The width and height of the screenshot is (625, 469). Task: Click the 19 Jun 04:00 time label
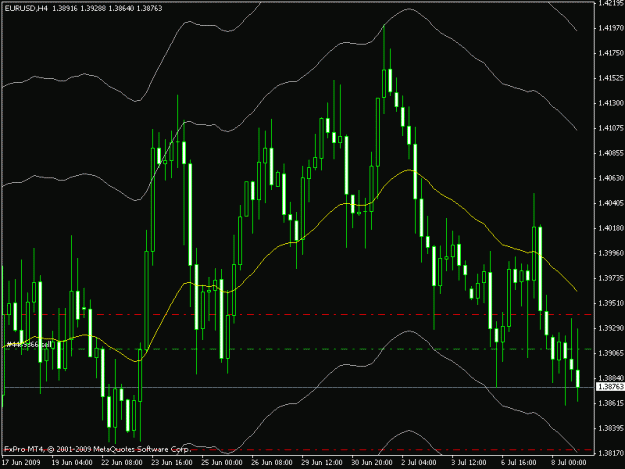(x=72, y=463)
